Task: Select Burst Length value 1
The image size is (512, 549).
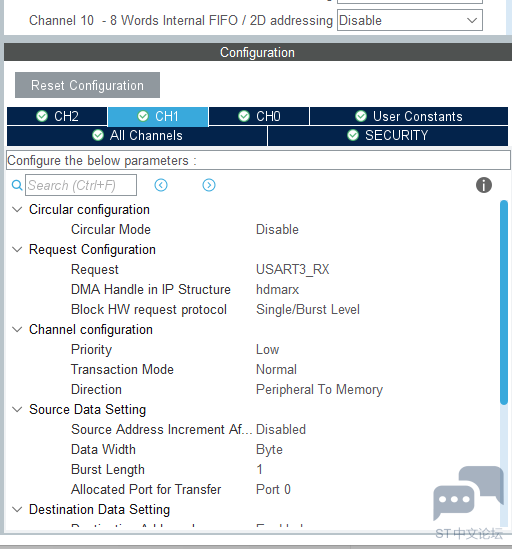Action: [x=259, y=470]
